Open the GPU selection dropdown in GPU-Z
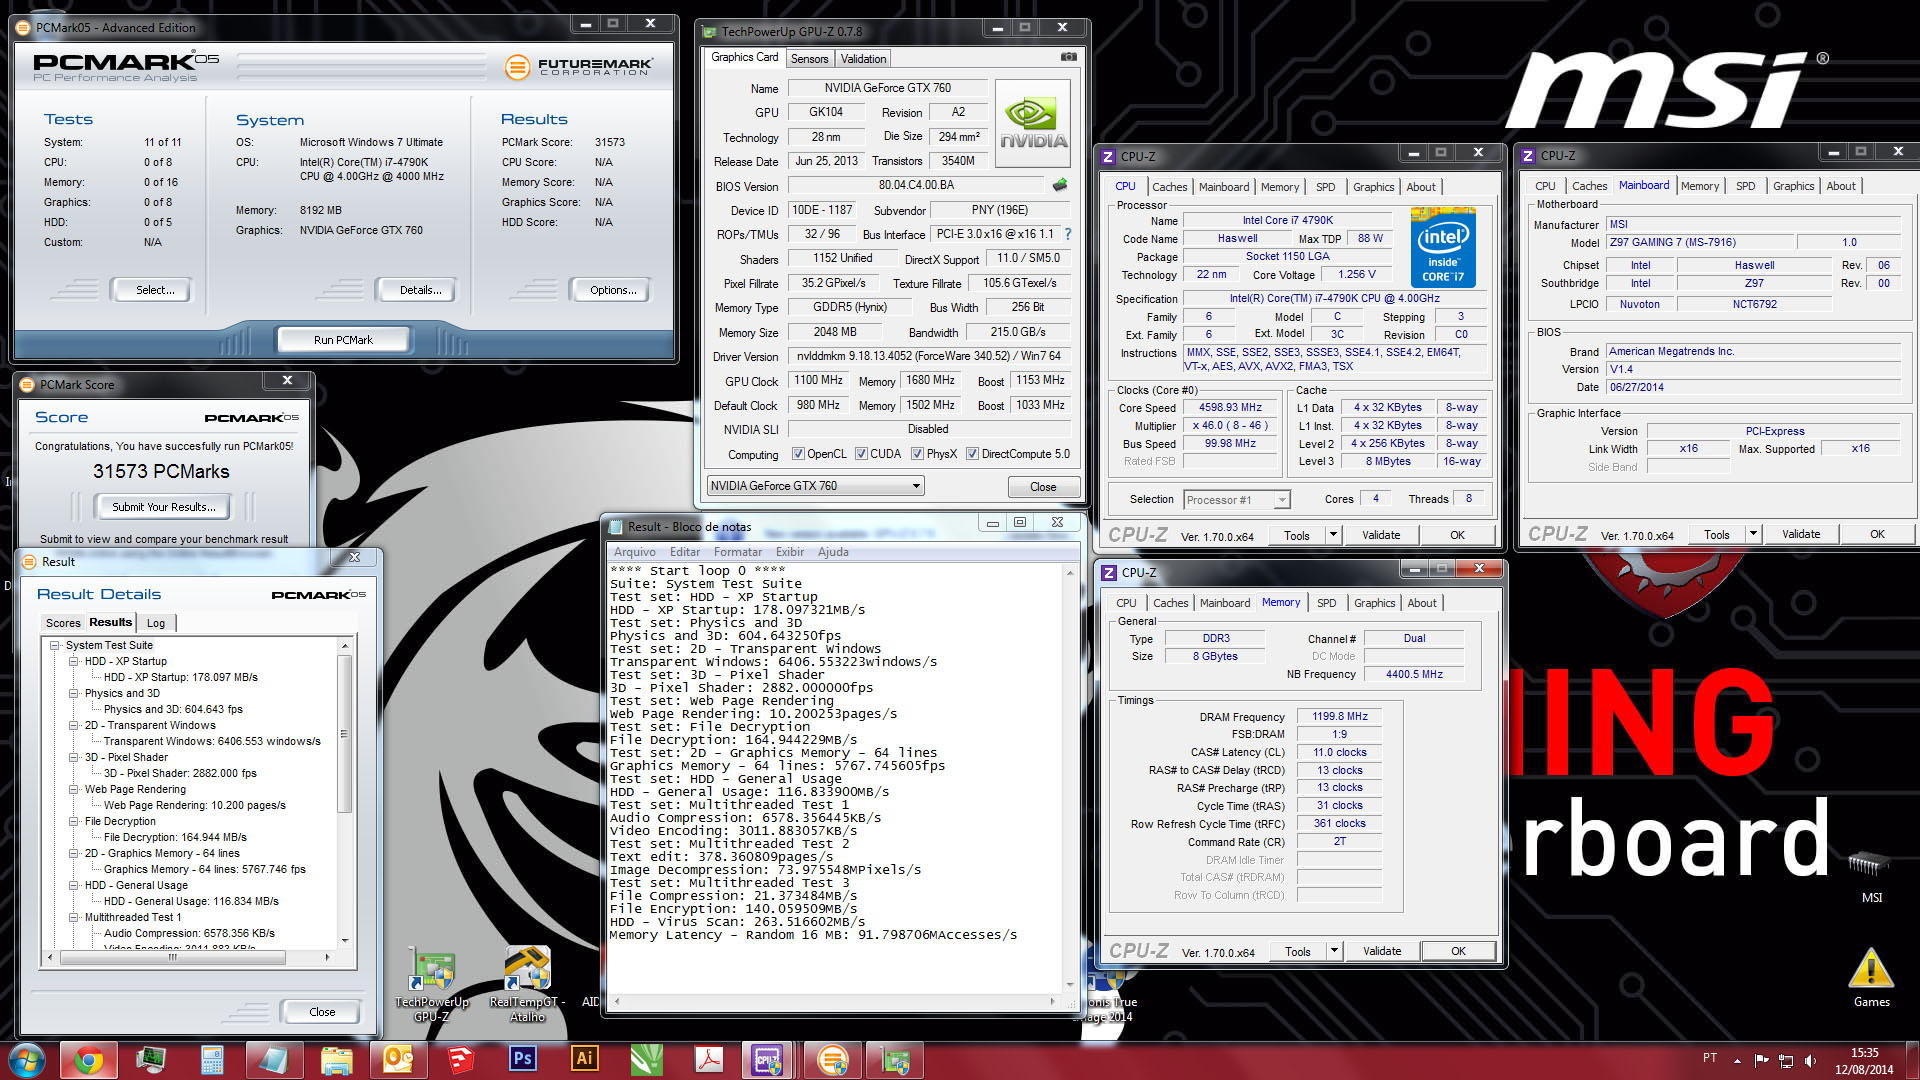 pyautogui.click(x=815, y=486)
